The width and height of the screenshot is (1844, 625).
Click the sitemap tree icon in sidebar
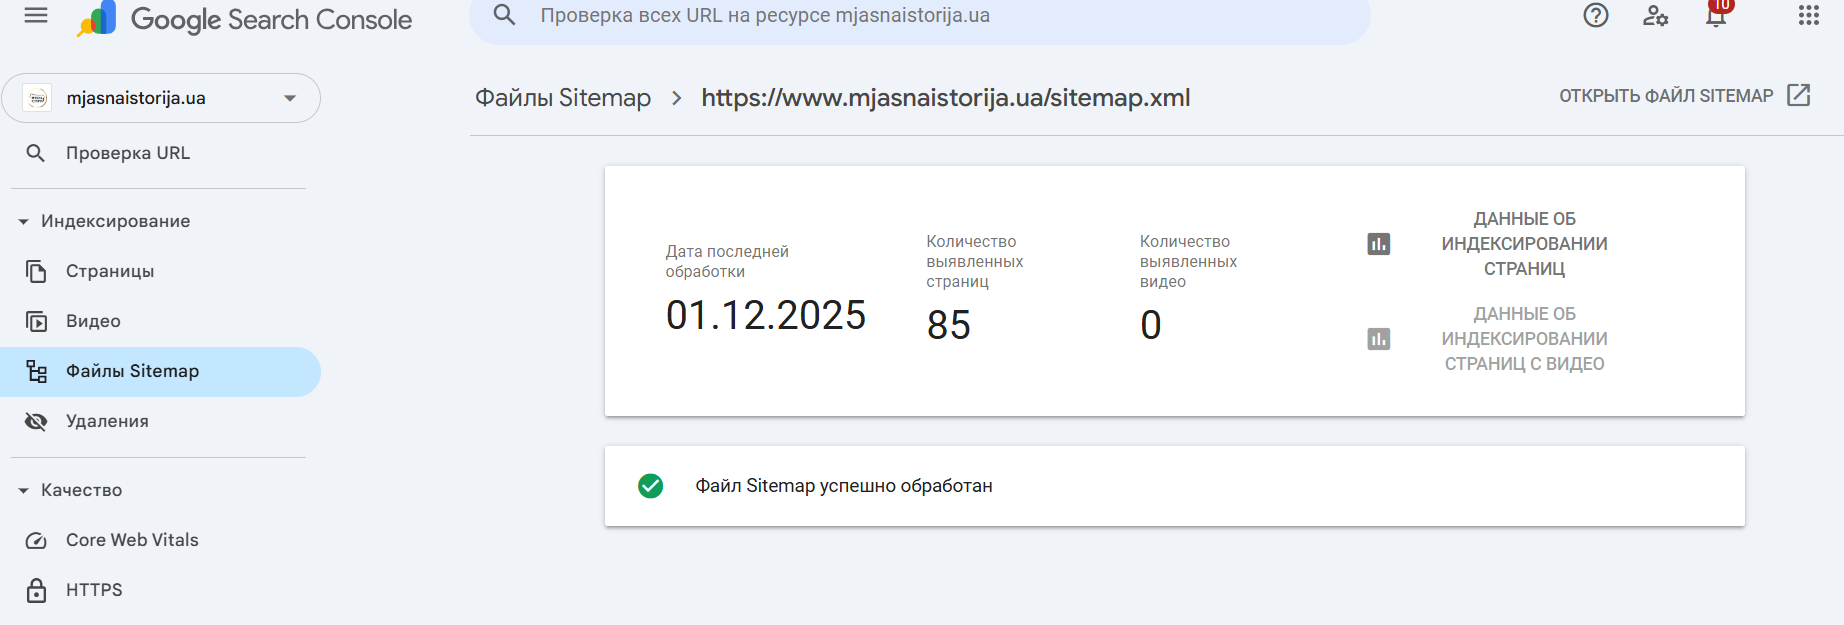click(37, 372)
